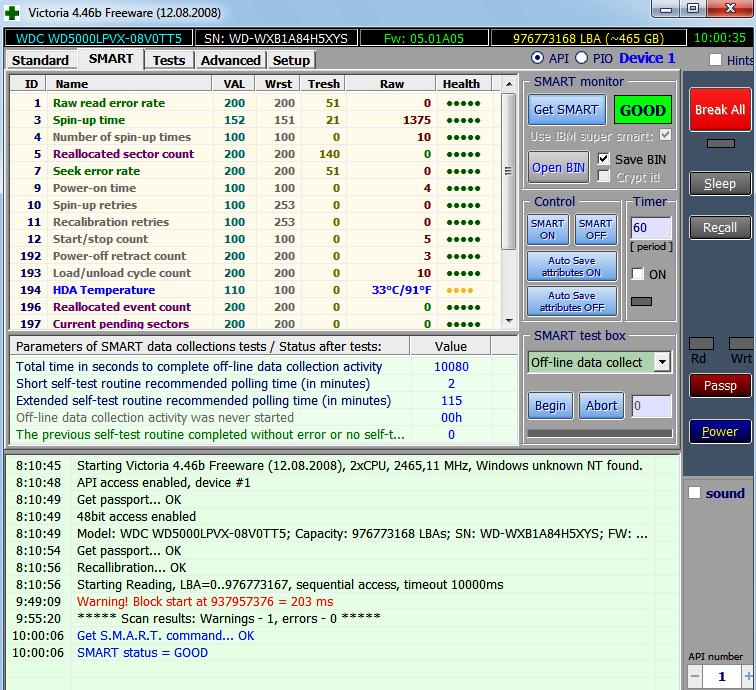This screenshot has width=756, height=690.
Task: Select the HDA Temperature row
Action: pyautogui.click(x=255, y=290)
